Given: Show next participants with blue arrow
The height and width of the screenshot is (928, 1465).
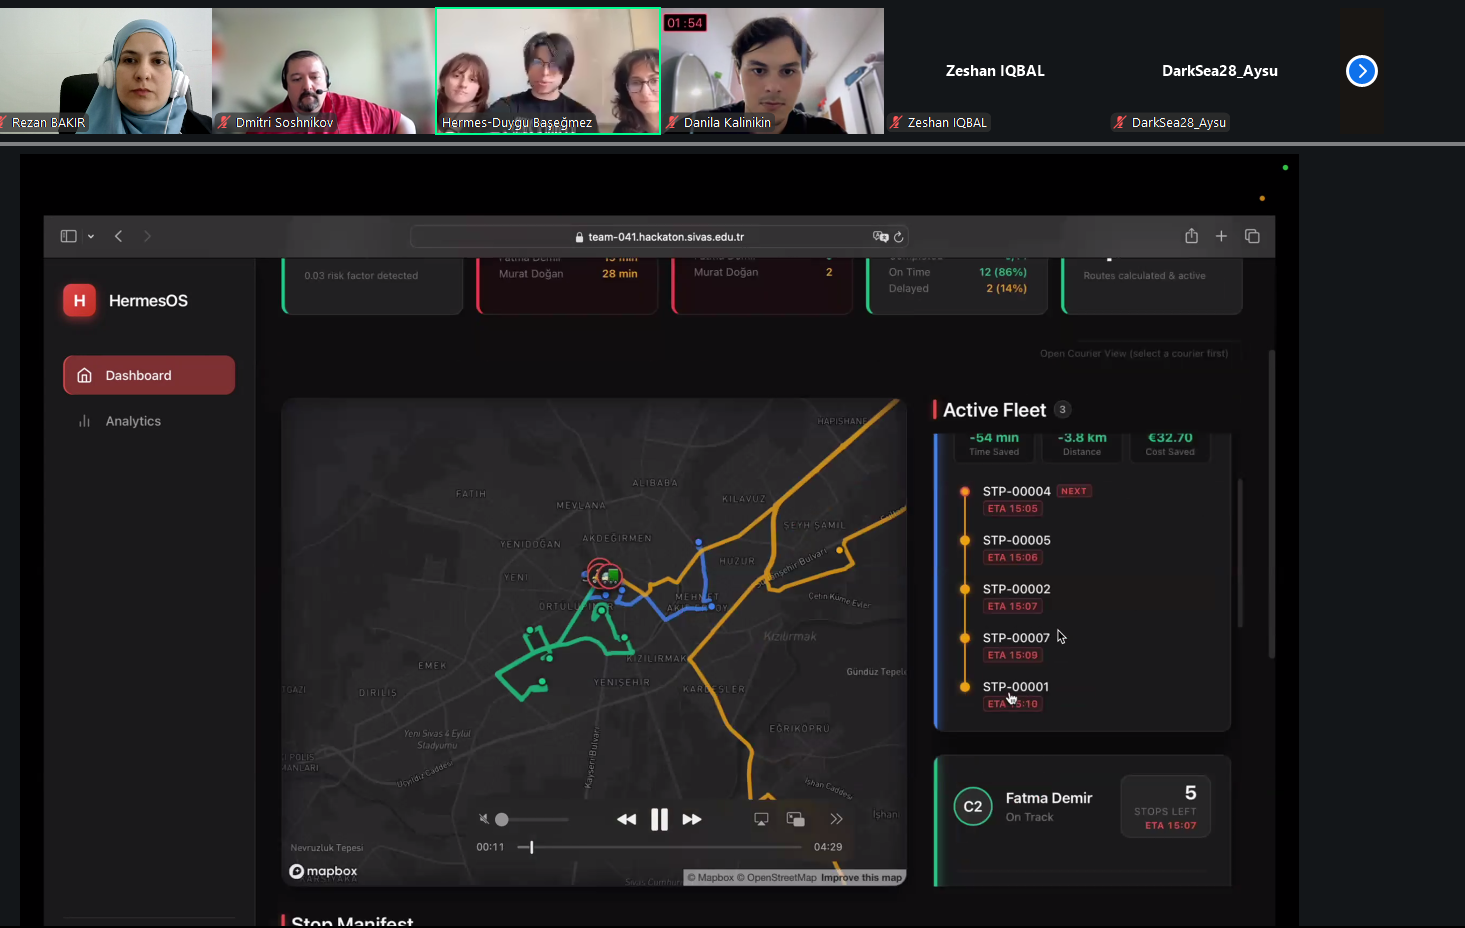Looking at the screenshot, I should (x=1361, y=71).
